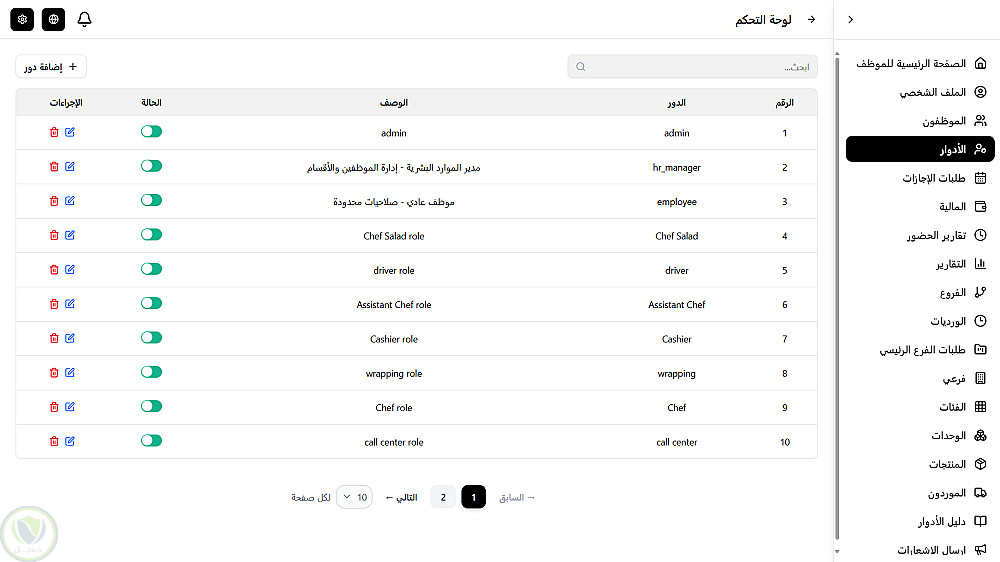
Task: Go to page 2 of roles
Action: (443, 497)
